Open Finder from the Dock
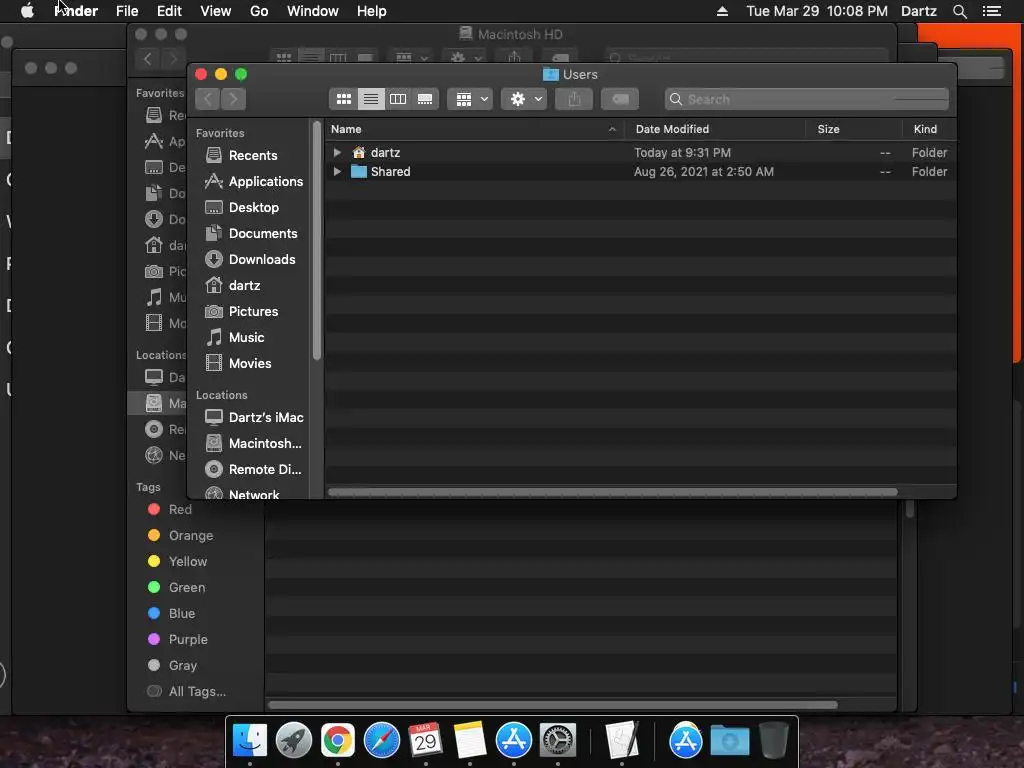The image size is (1024, 768). (x=250, y=741)
